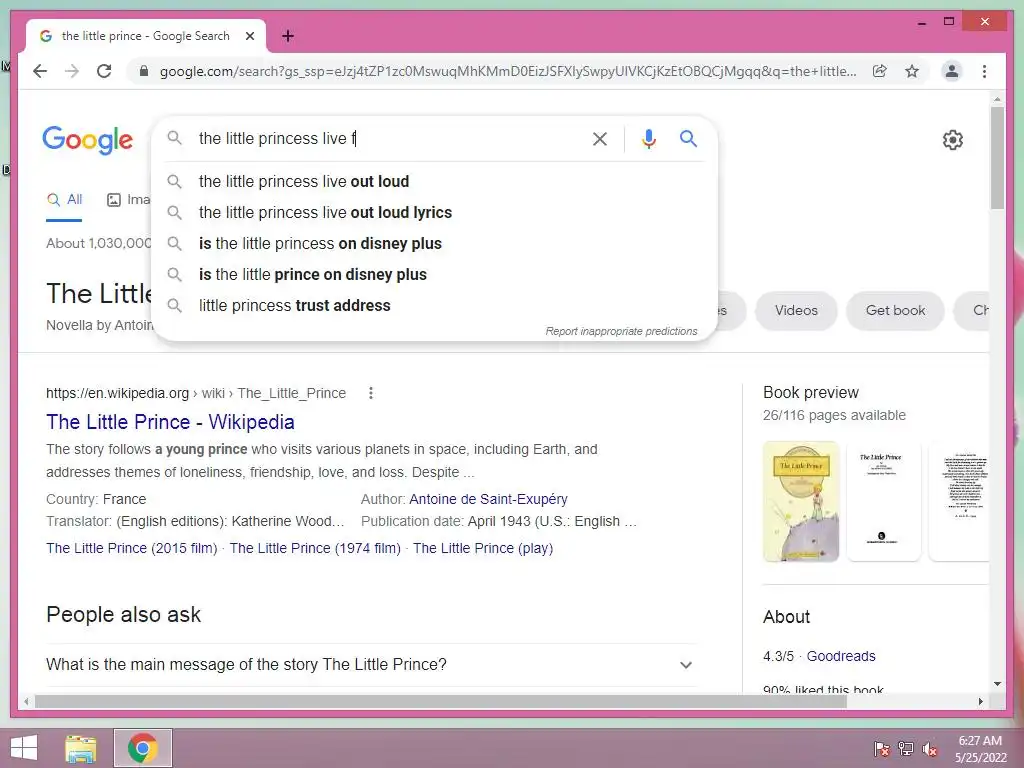Image resolution: width=1024 pixels, height=768 pixels.
Task: Switch to the Images search tab
Action: (129, 200)
